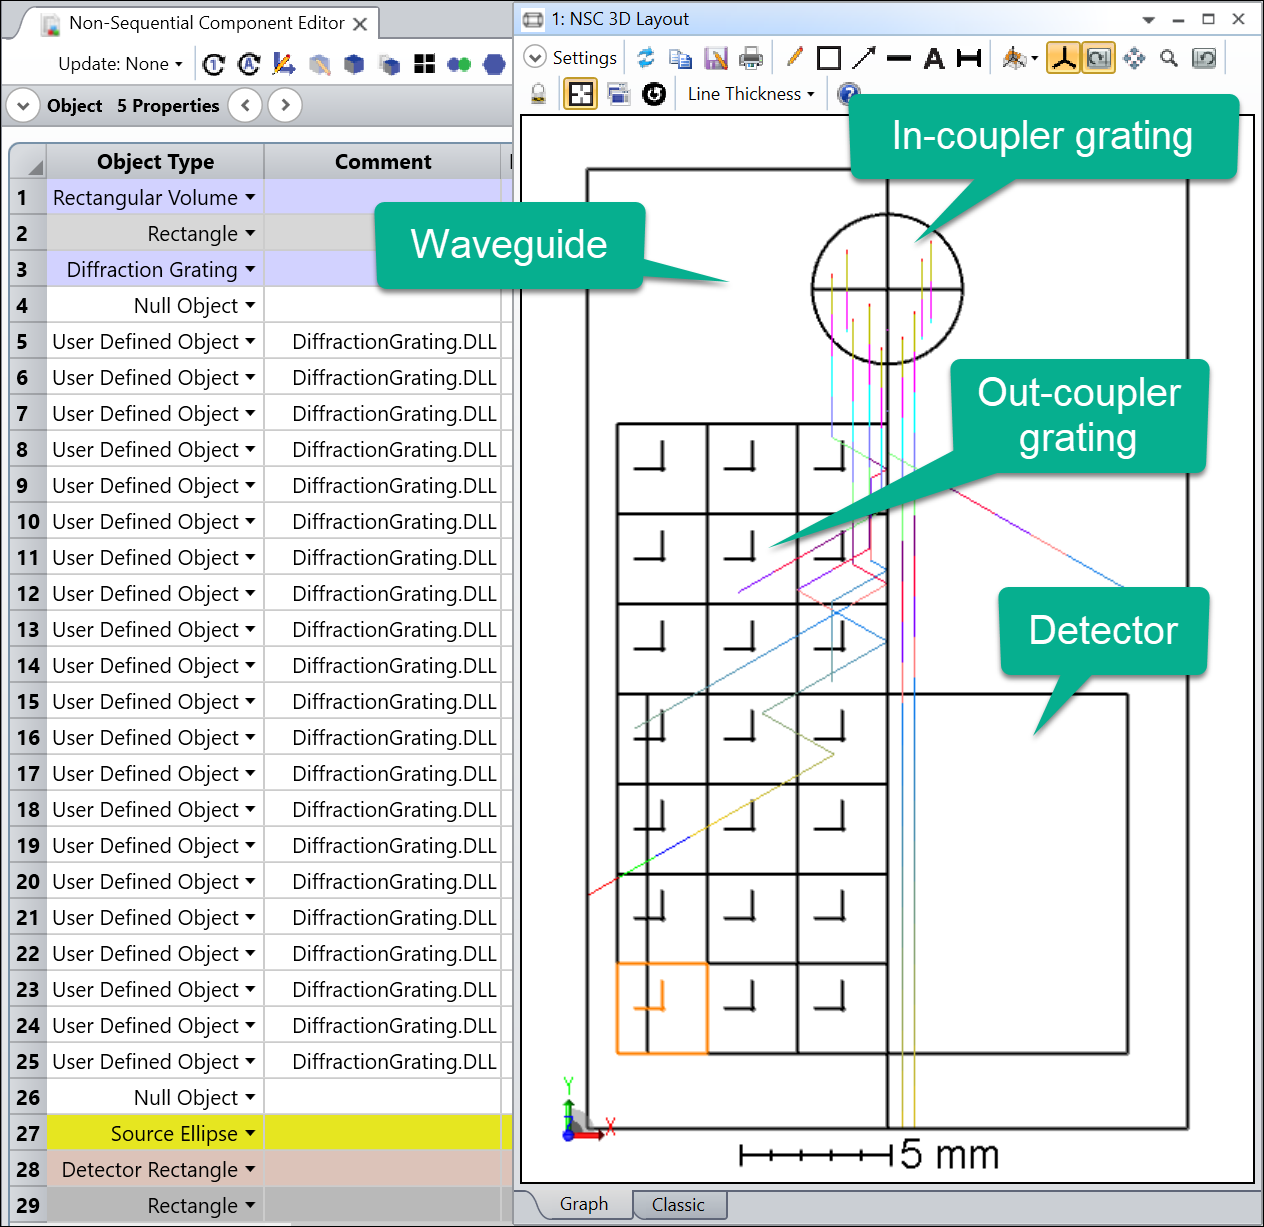Viewport: 1264px width, 1227px height.
Task: Toggle the highlighted rotate-about-Z button
Action: click(1099, 58)
